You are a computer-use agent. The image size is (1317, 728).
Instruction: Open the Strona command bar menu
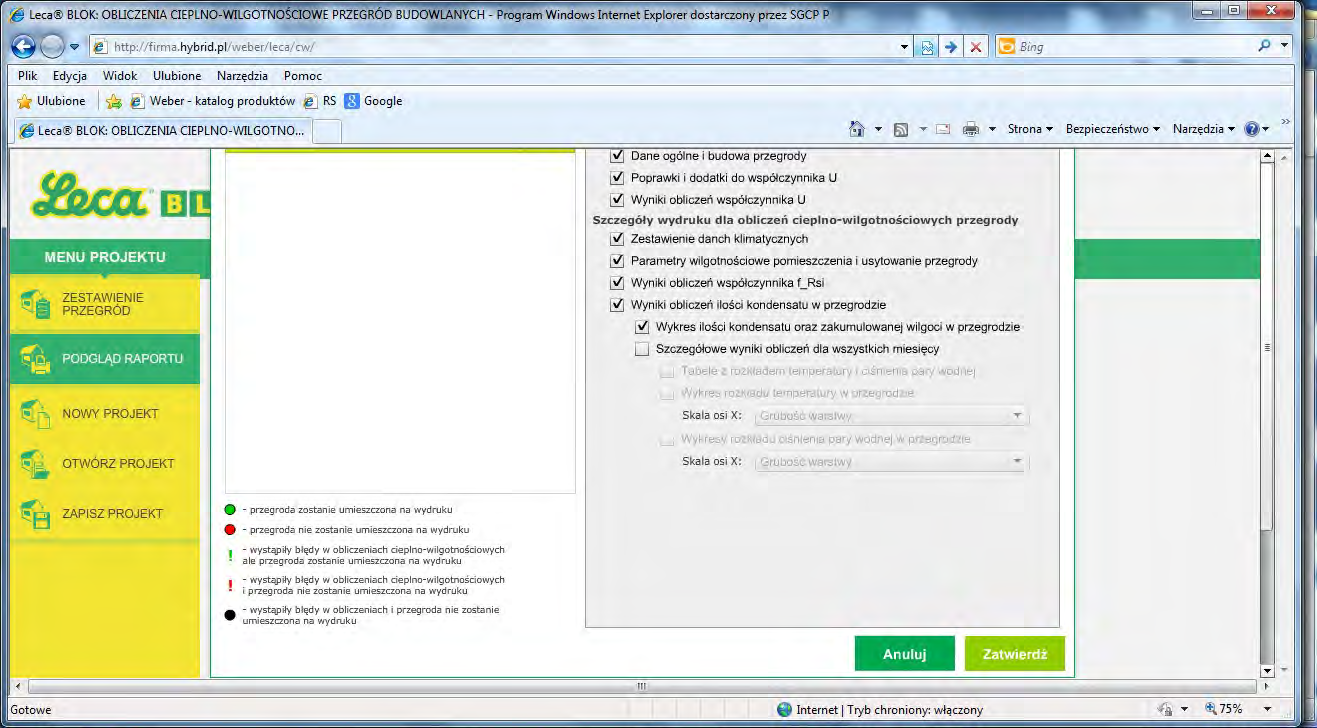click(1031, 129)
